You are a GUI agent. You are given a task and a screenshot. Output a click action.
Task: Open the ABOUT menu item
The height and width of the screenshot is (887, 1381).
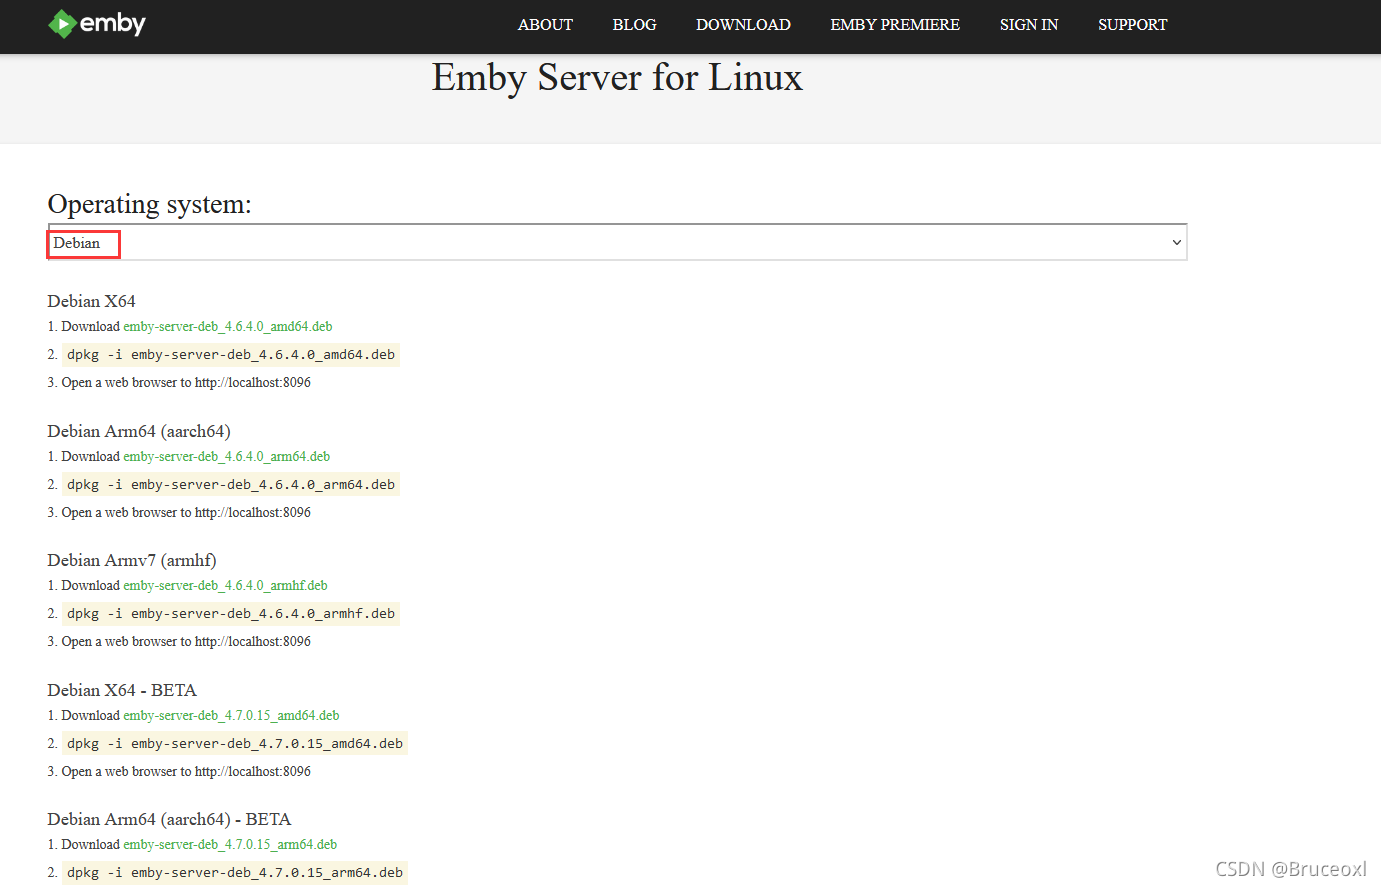pos(545,25)
